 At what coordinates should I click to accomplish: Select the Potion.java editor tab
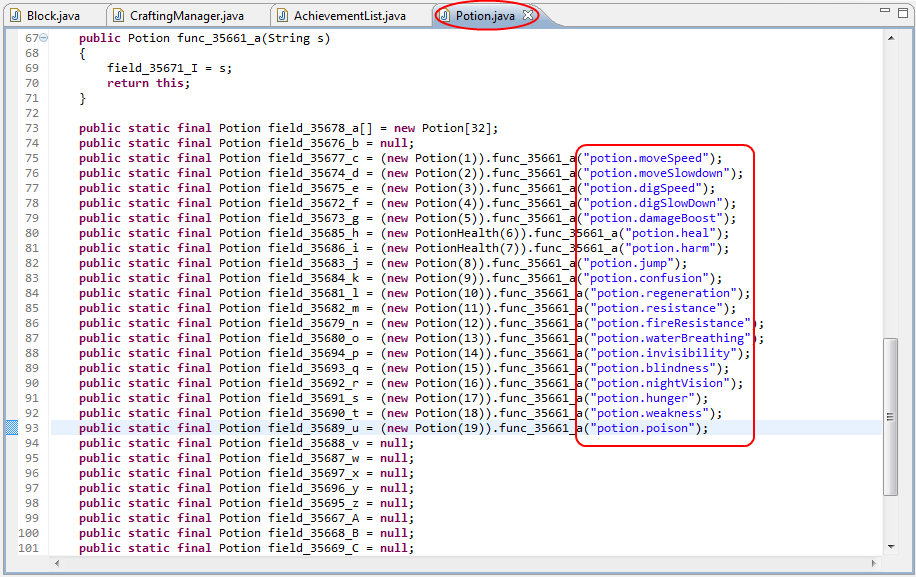pyautogui.click(x=485, y=16)
